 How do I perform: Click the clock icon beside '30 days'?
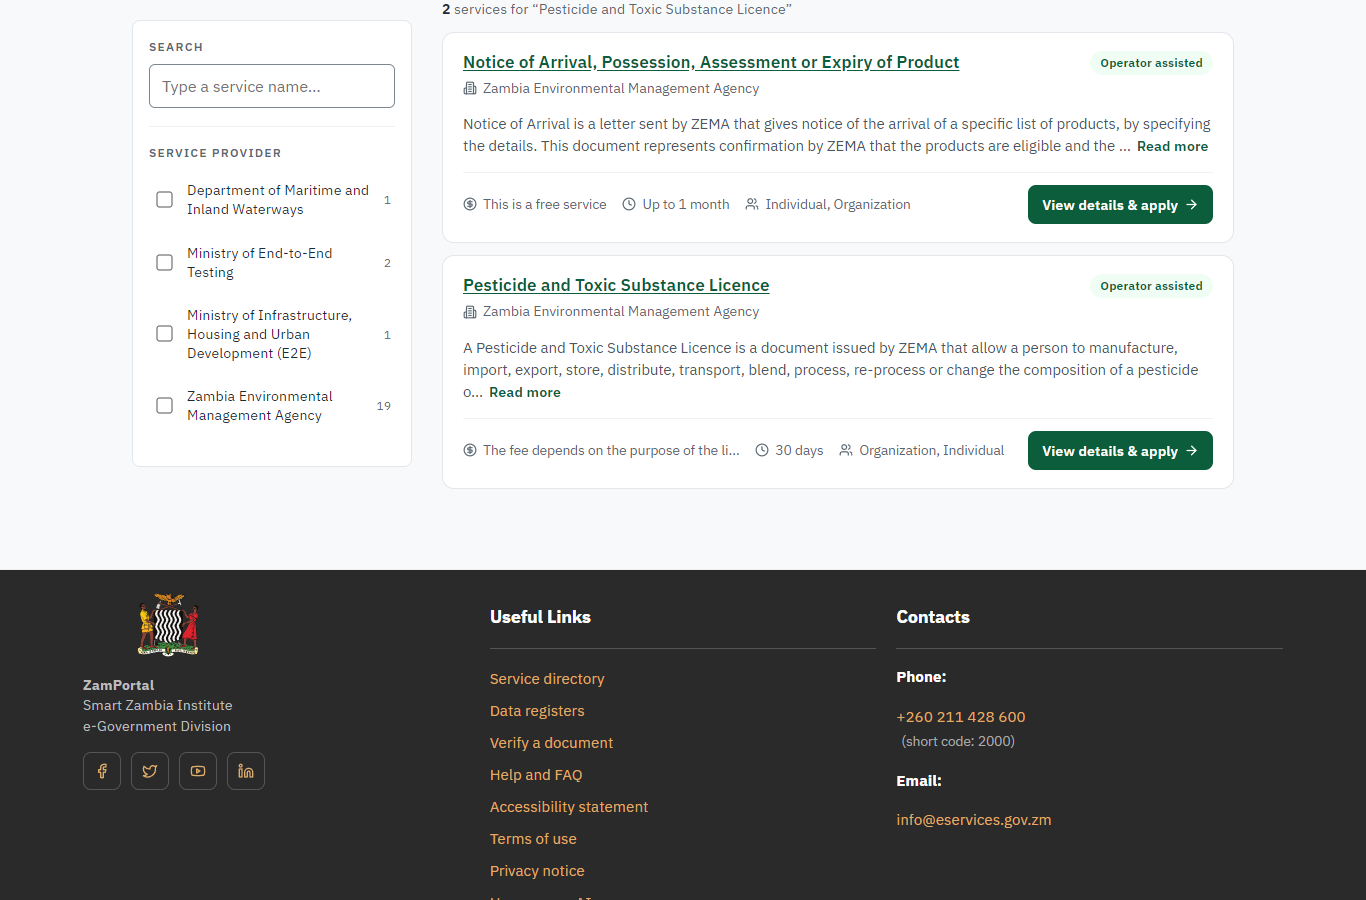[x=762, y=450]
